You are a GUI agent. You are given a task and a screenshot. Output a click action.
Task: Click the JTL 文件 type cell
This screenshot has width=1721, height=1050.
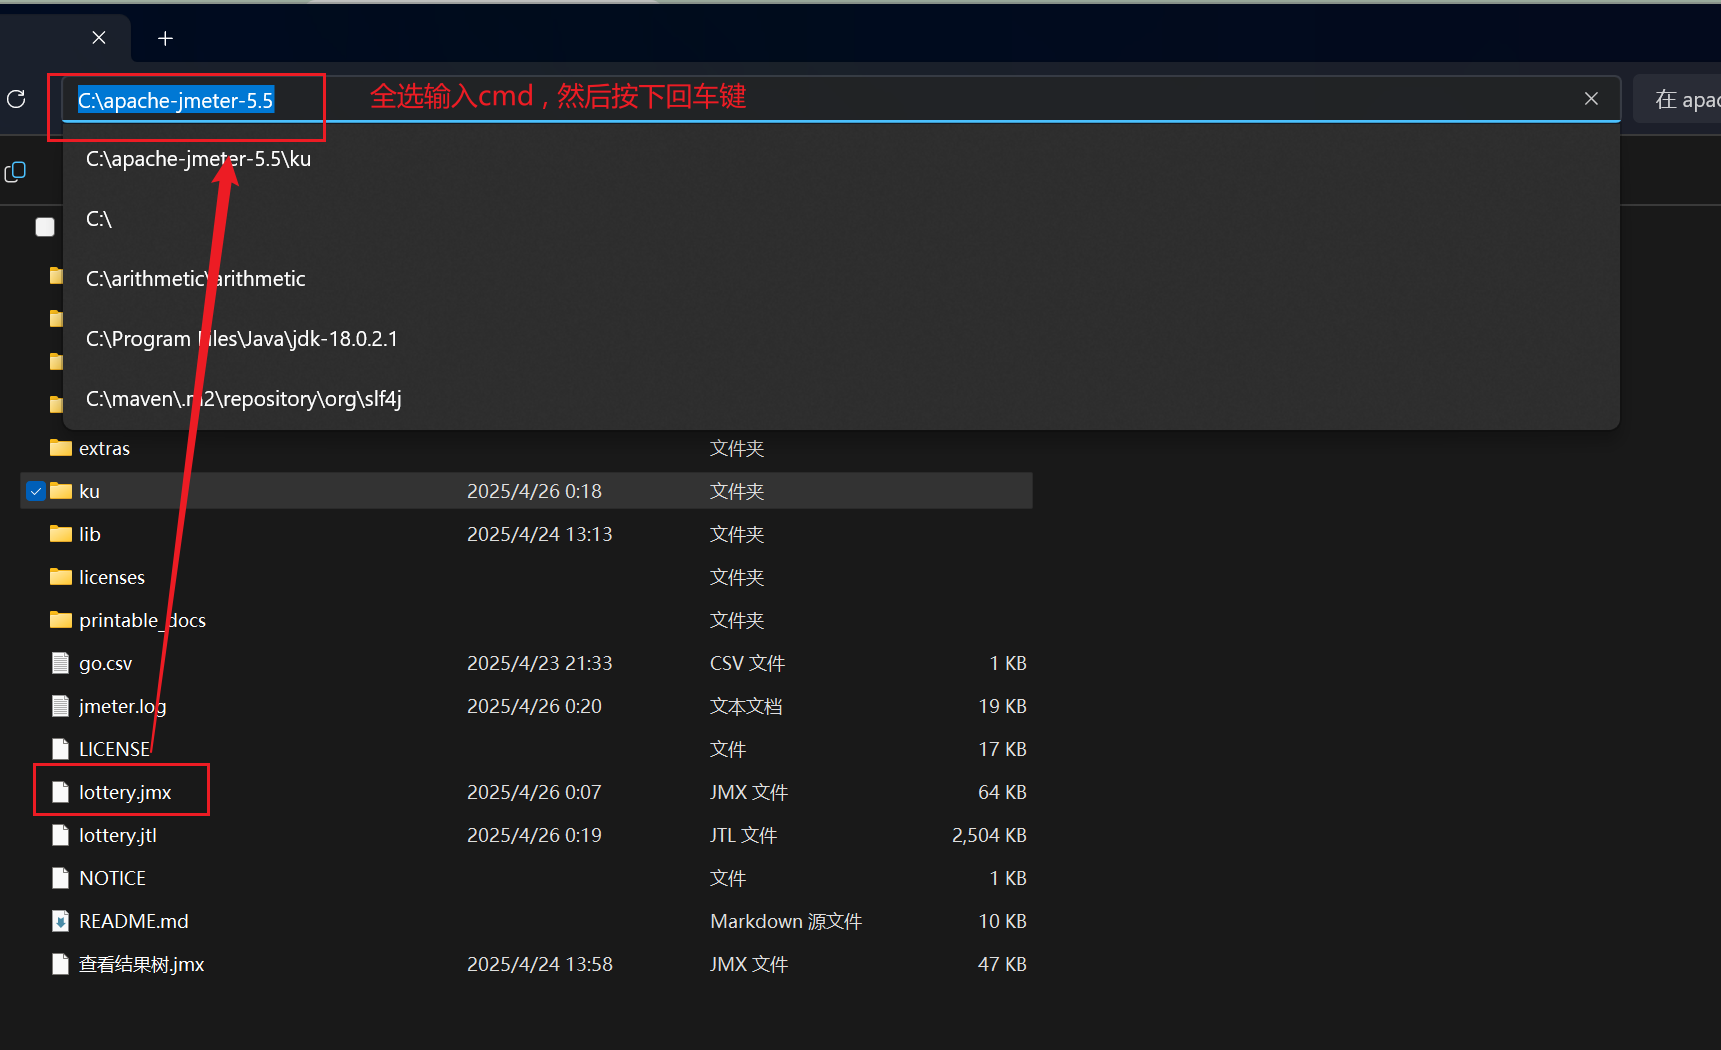point(743,835)
